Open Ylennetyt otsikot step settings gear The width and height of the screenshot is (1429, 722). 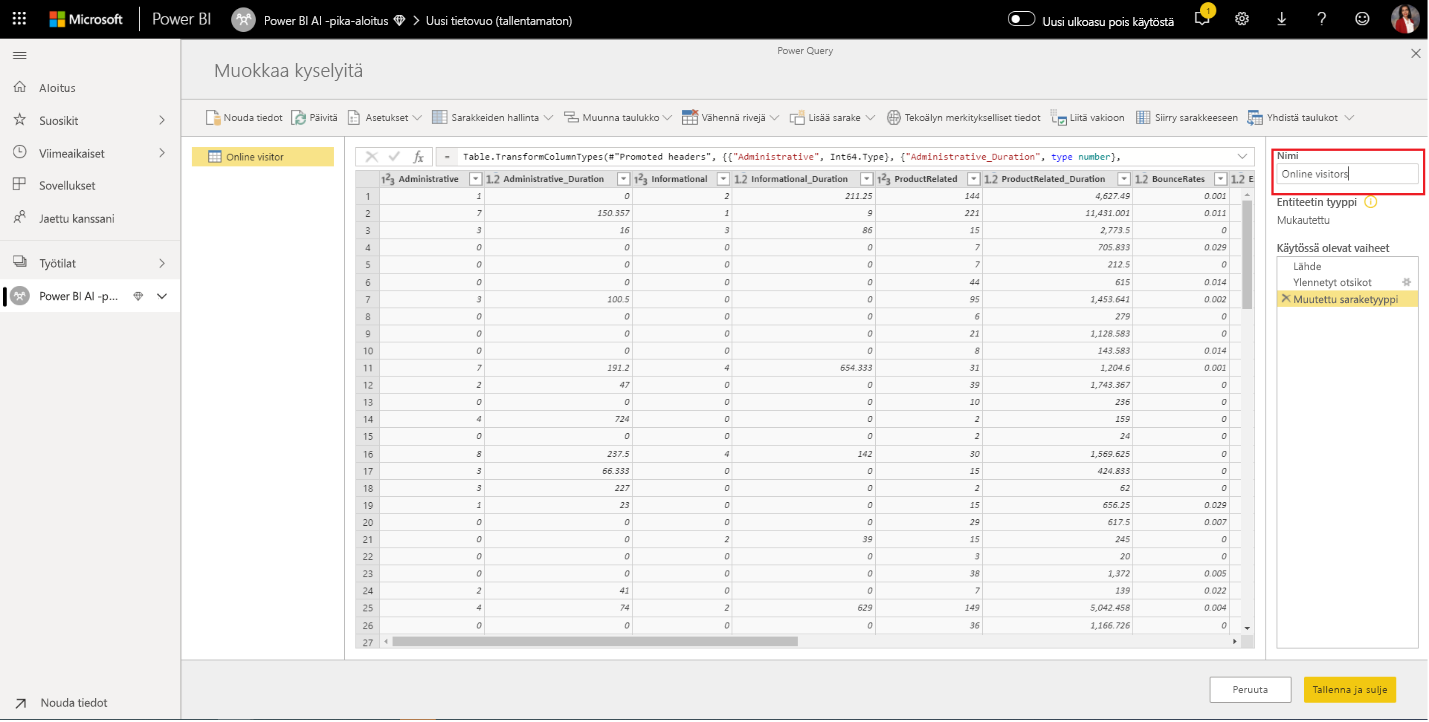coord(1406,283)
